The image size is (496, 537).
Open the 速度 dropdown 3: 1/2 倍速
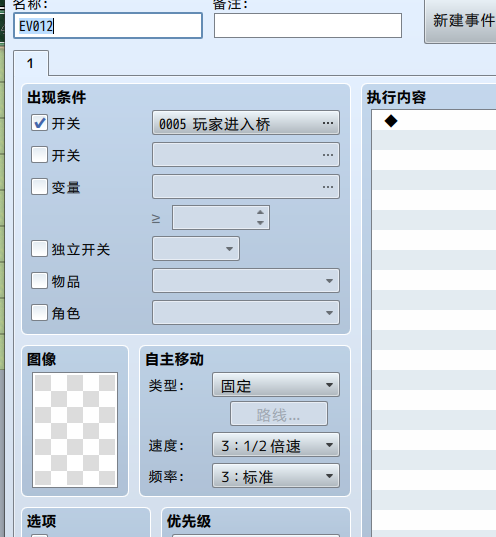click(x=276, y=445)
